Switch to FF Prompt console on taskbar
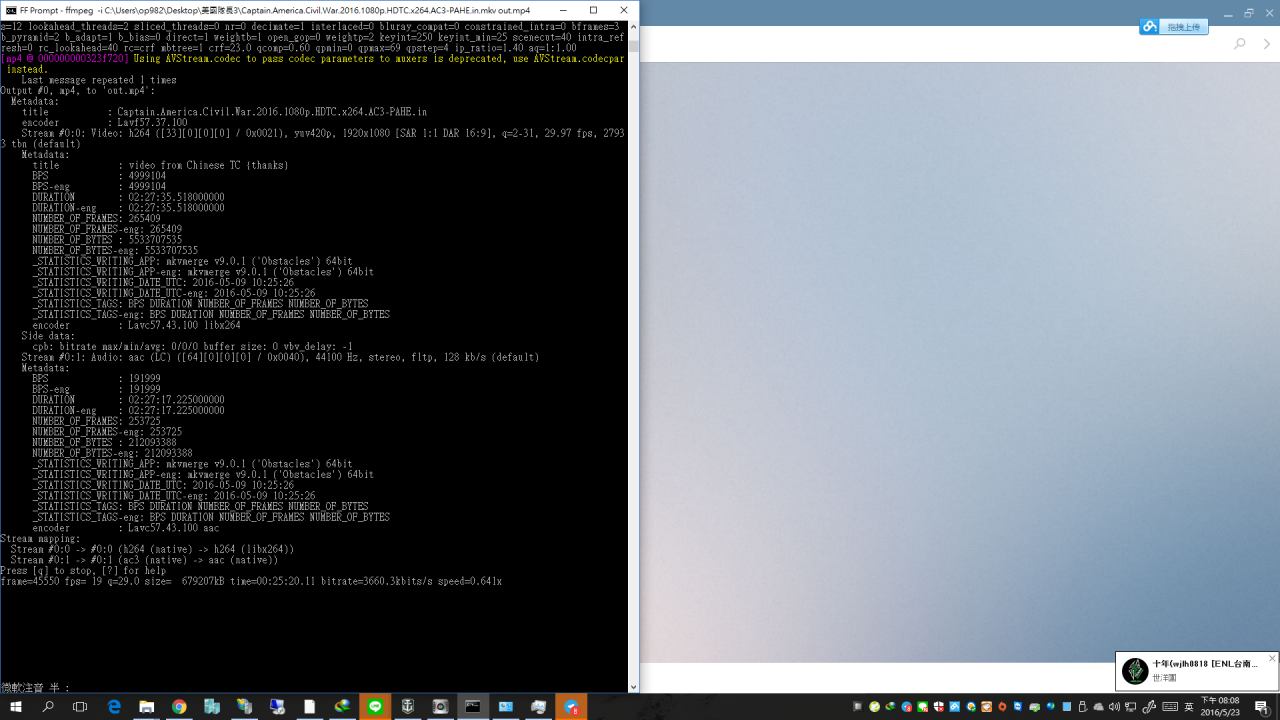 pyautogui.click(x=473, y=706)
